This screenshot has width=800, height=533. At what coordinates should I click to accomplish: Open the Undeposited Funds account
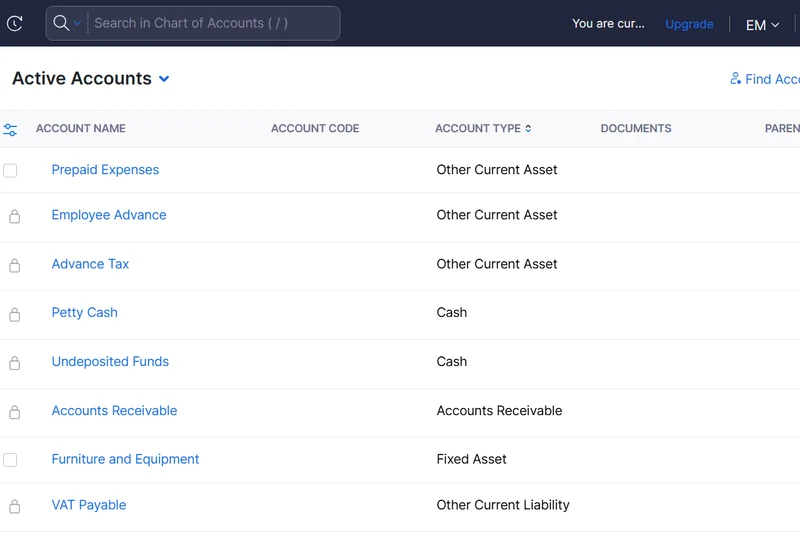coord(110,362)
